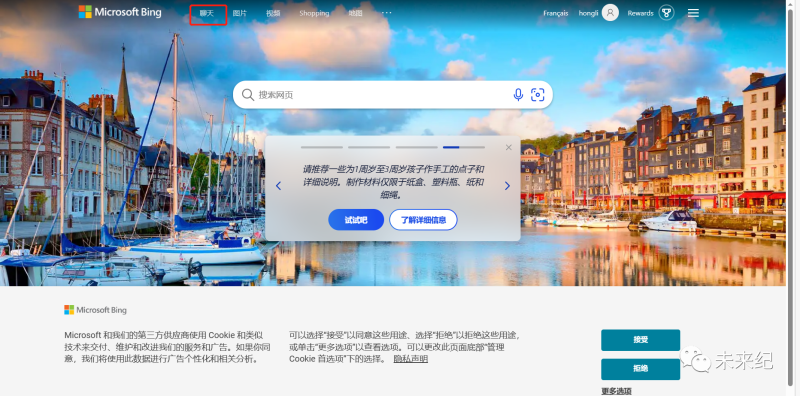The width and height of the screenshot is (800, 396).
Task: Open the 隐私声明 privacy link
Action: (411, 359)
